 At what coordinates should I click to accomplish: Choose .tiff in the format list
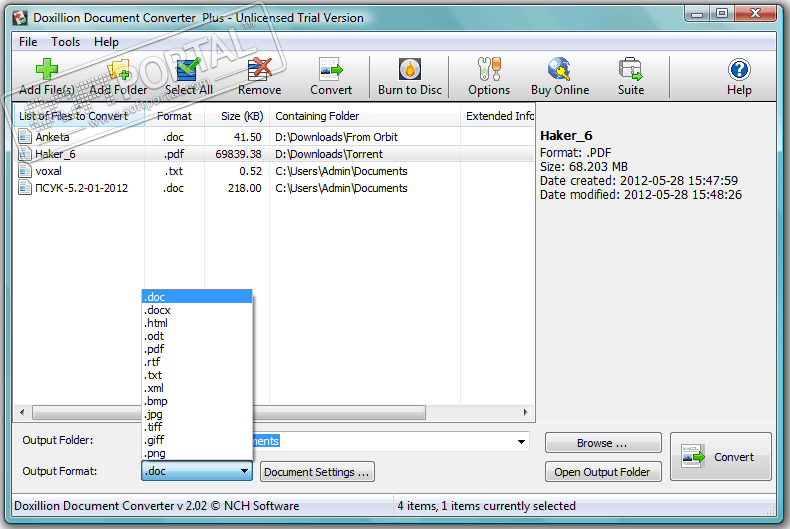pyautogui.click(x=197, y=427)
